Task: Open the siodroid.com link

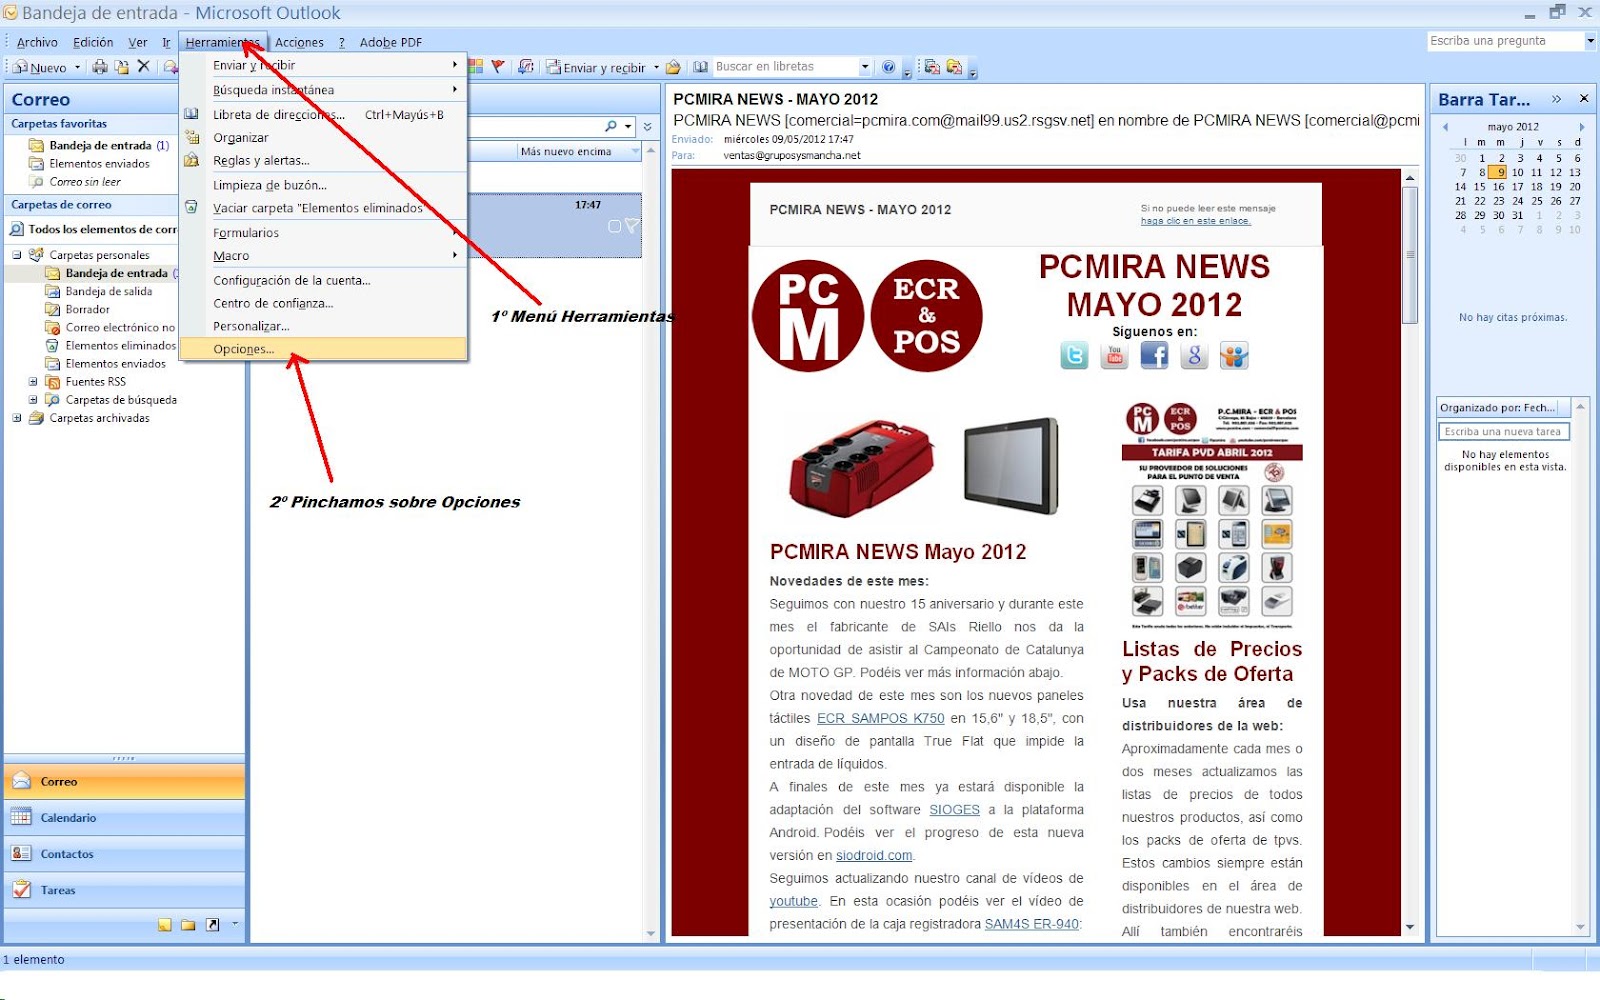Action: click(874, 855)
